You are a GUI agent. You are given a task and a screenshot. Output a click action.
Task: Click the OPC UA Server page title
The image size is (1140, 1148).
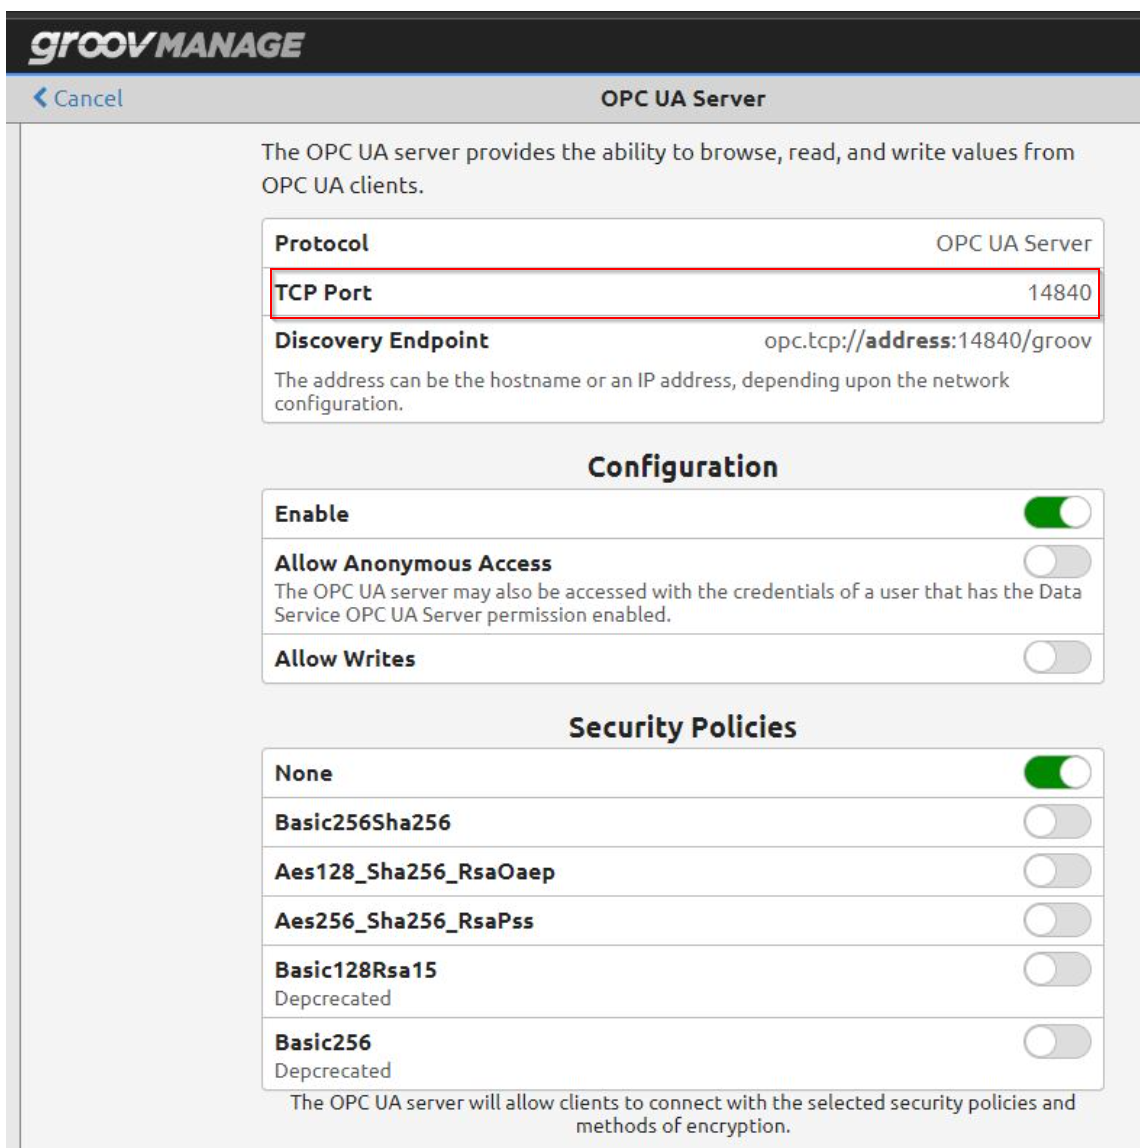(683, 98)
